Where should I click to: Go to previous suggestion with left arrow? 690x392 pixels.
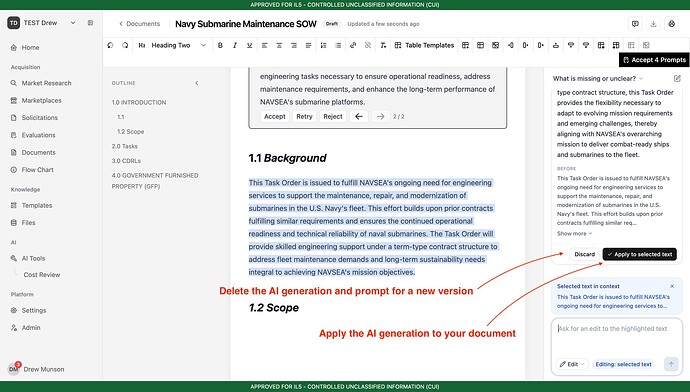point(359,117)
